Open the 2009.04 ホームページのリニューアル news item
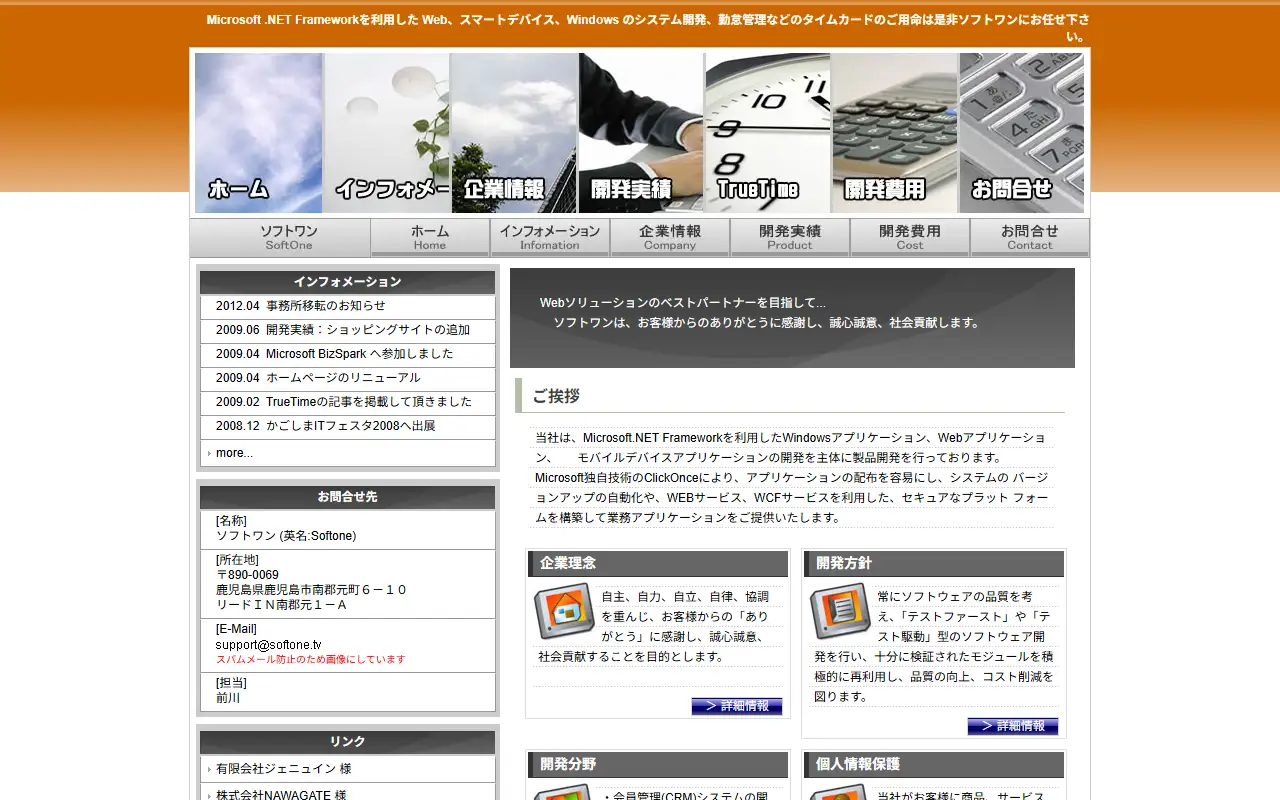 [347, 378]
